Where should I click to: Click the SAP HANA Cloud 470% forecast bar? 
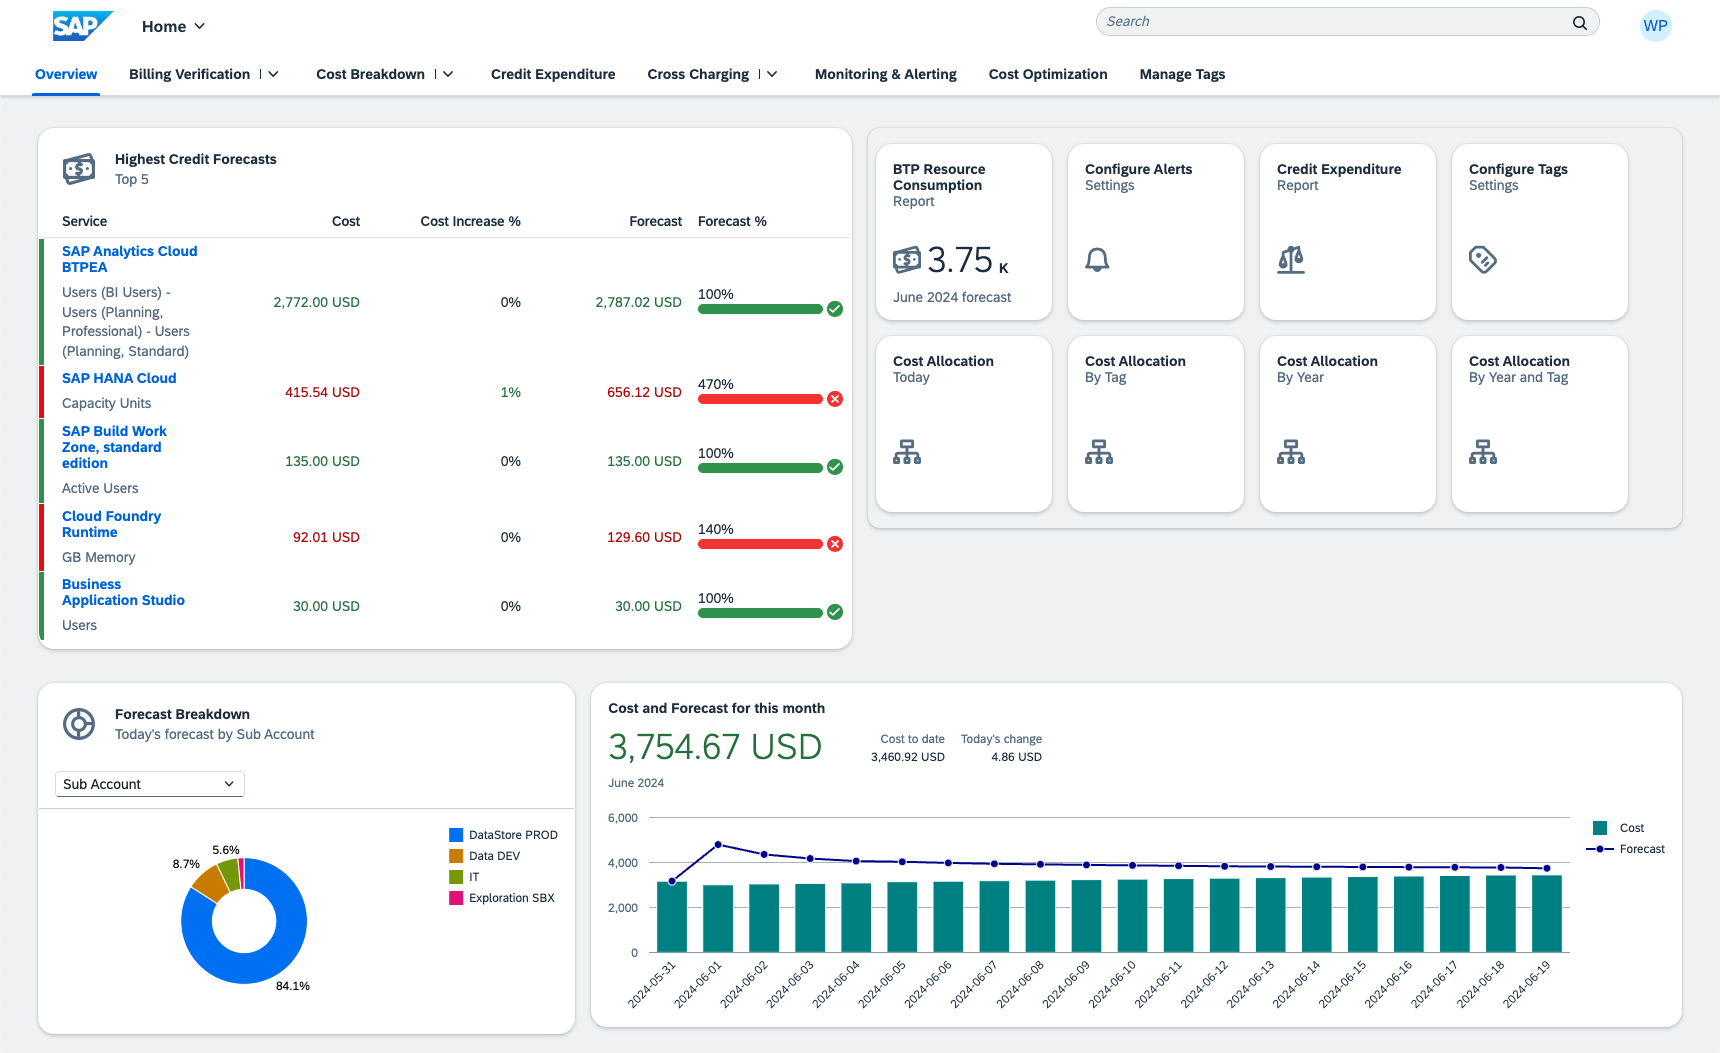(x=760, y=399)
